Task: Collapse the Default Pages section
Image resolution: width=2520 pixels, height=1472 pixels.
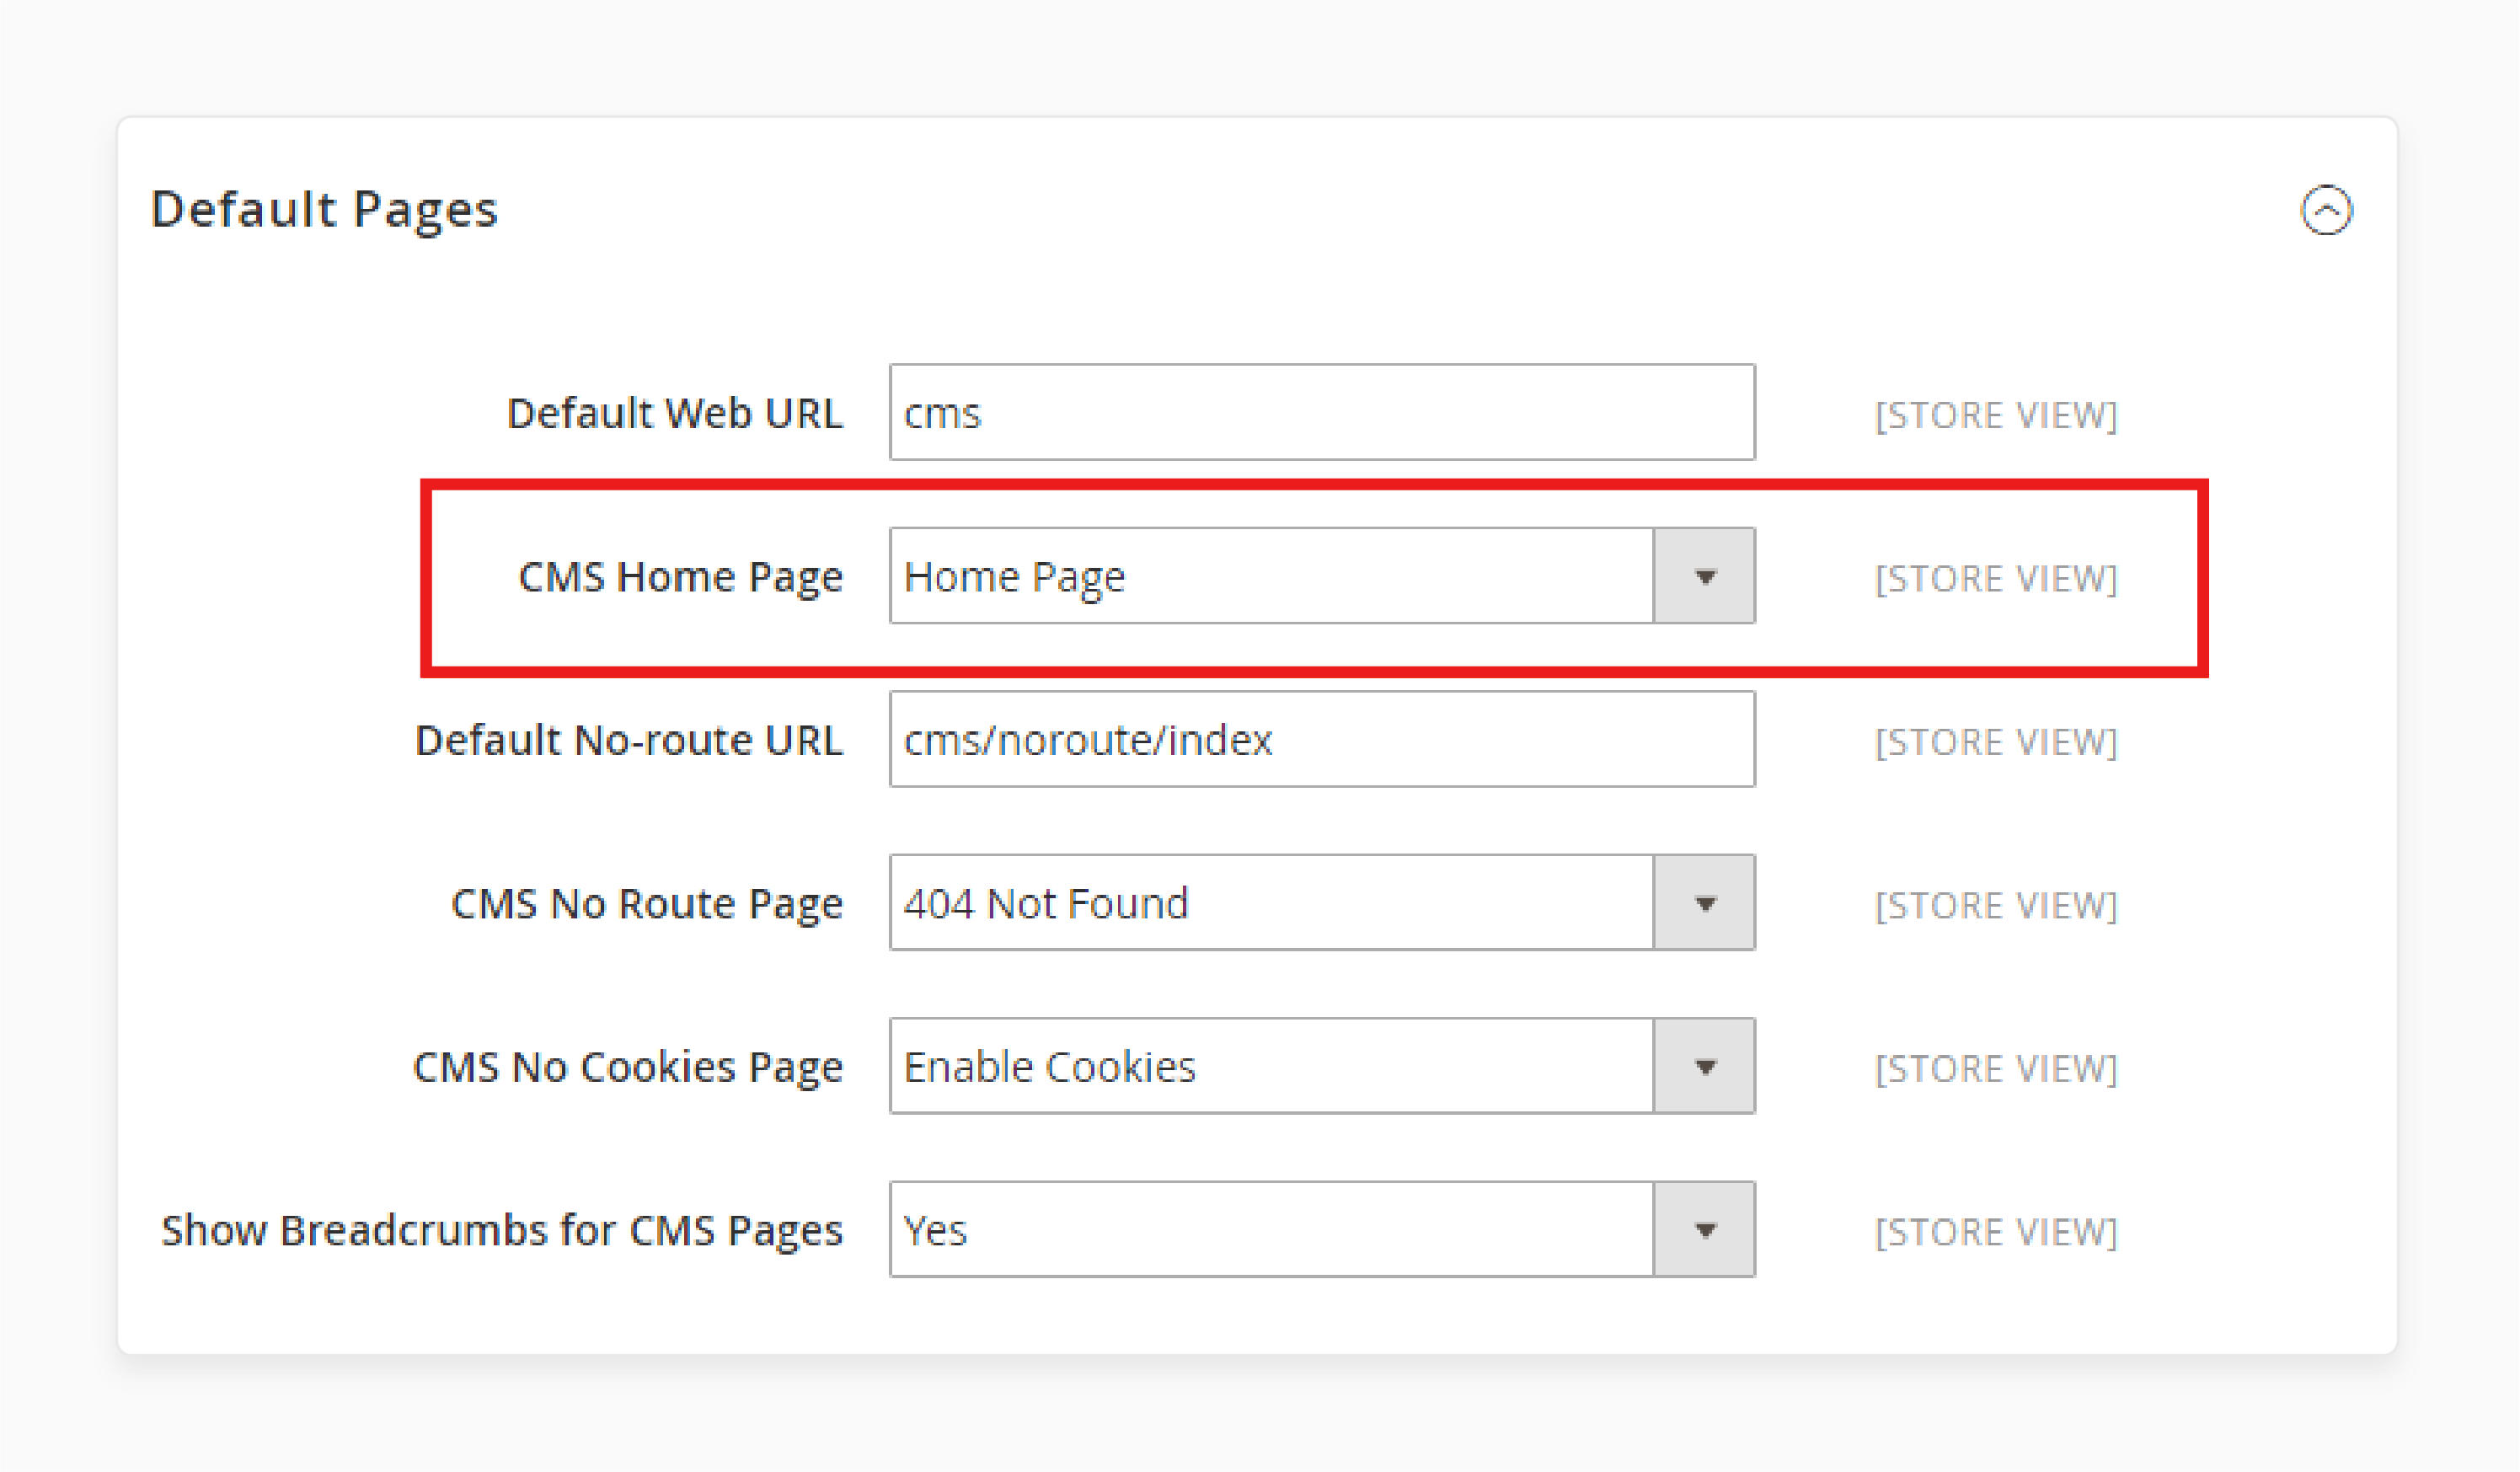Action: click(x=2326, y=210)
